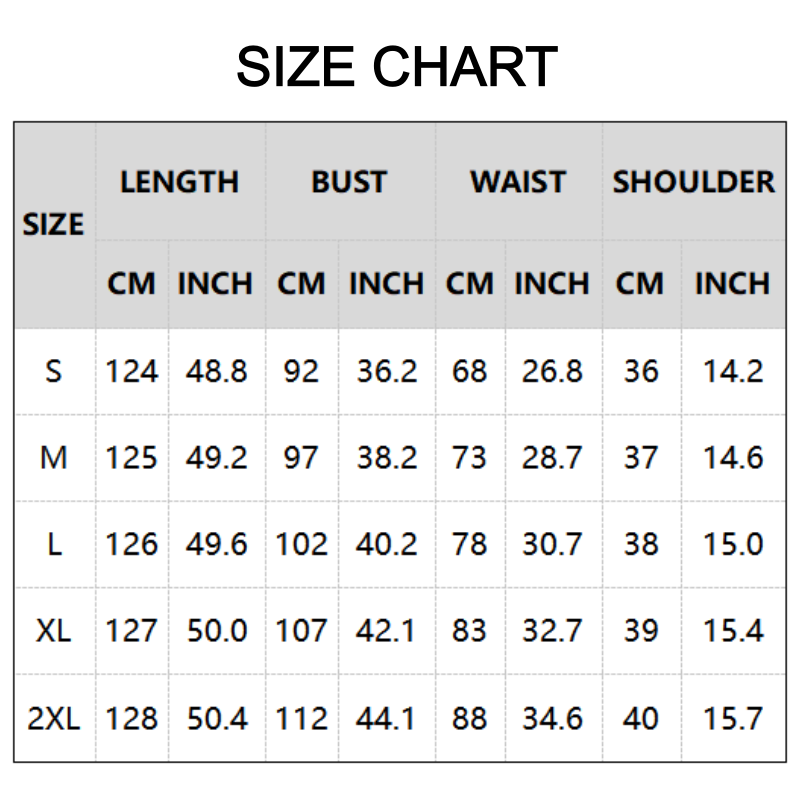Viewport: 800px width, 800px height.
Task: Click the 48.8 inch length cell
Action: tap(216, 371)
